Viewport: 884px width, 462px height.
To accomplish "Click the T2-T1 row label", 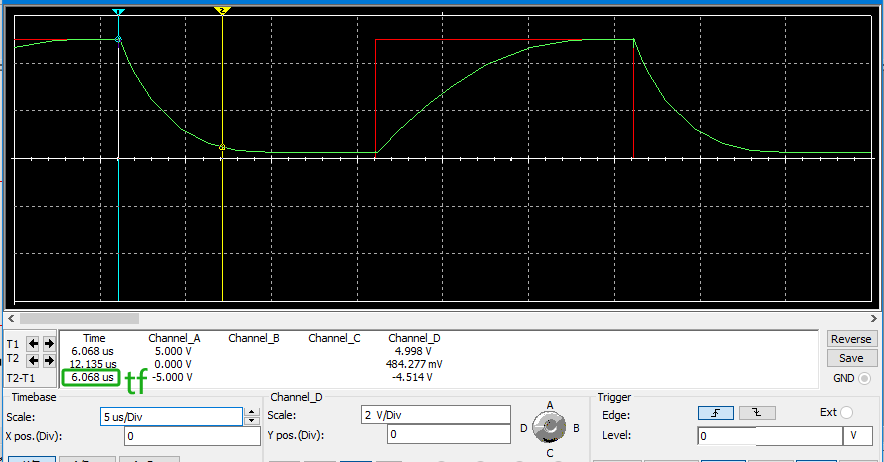I will coord(21,378).
